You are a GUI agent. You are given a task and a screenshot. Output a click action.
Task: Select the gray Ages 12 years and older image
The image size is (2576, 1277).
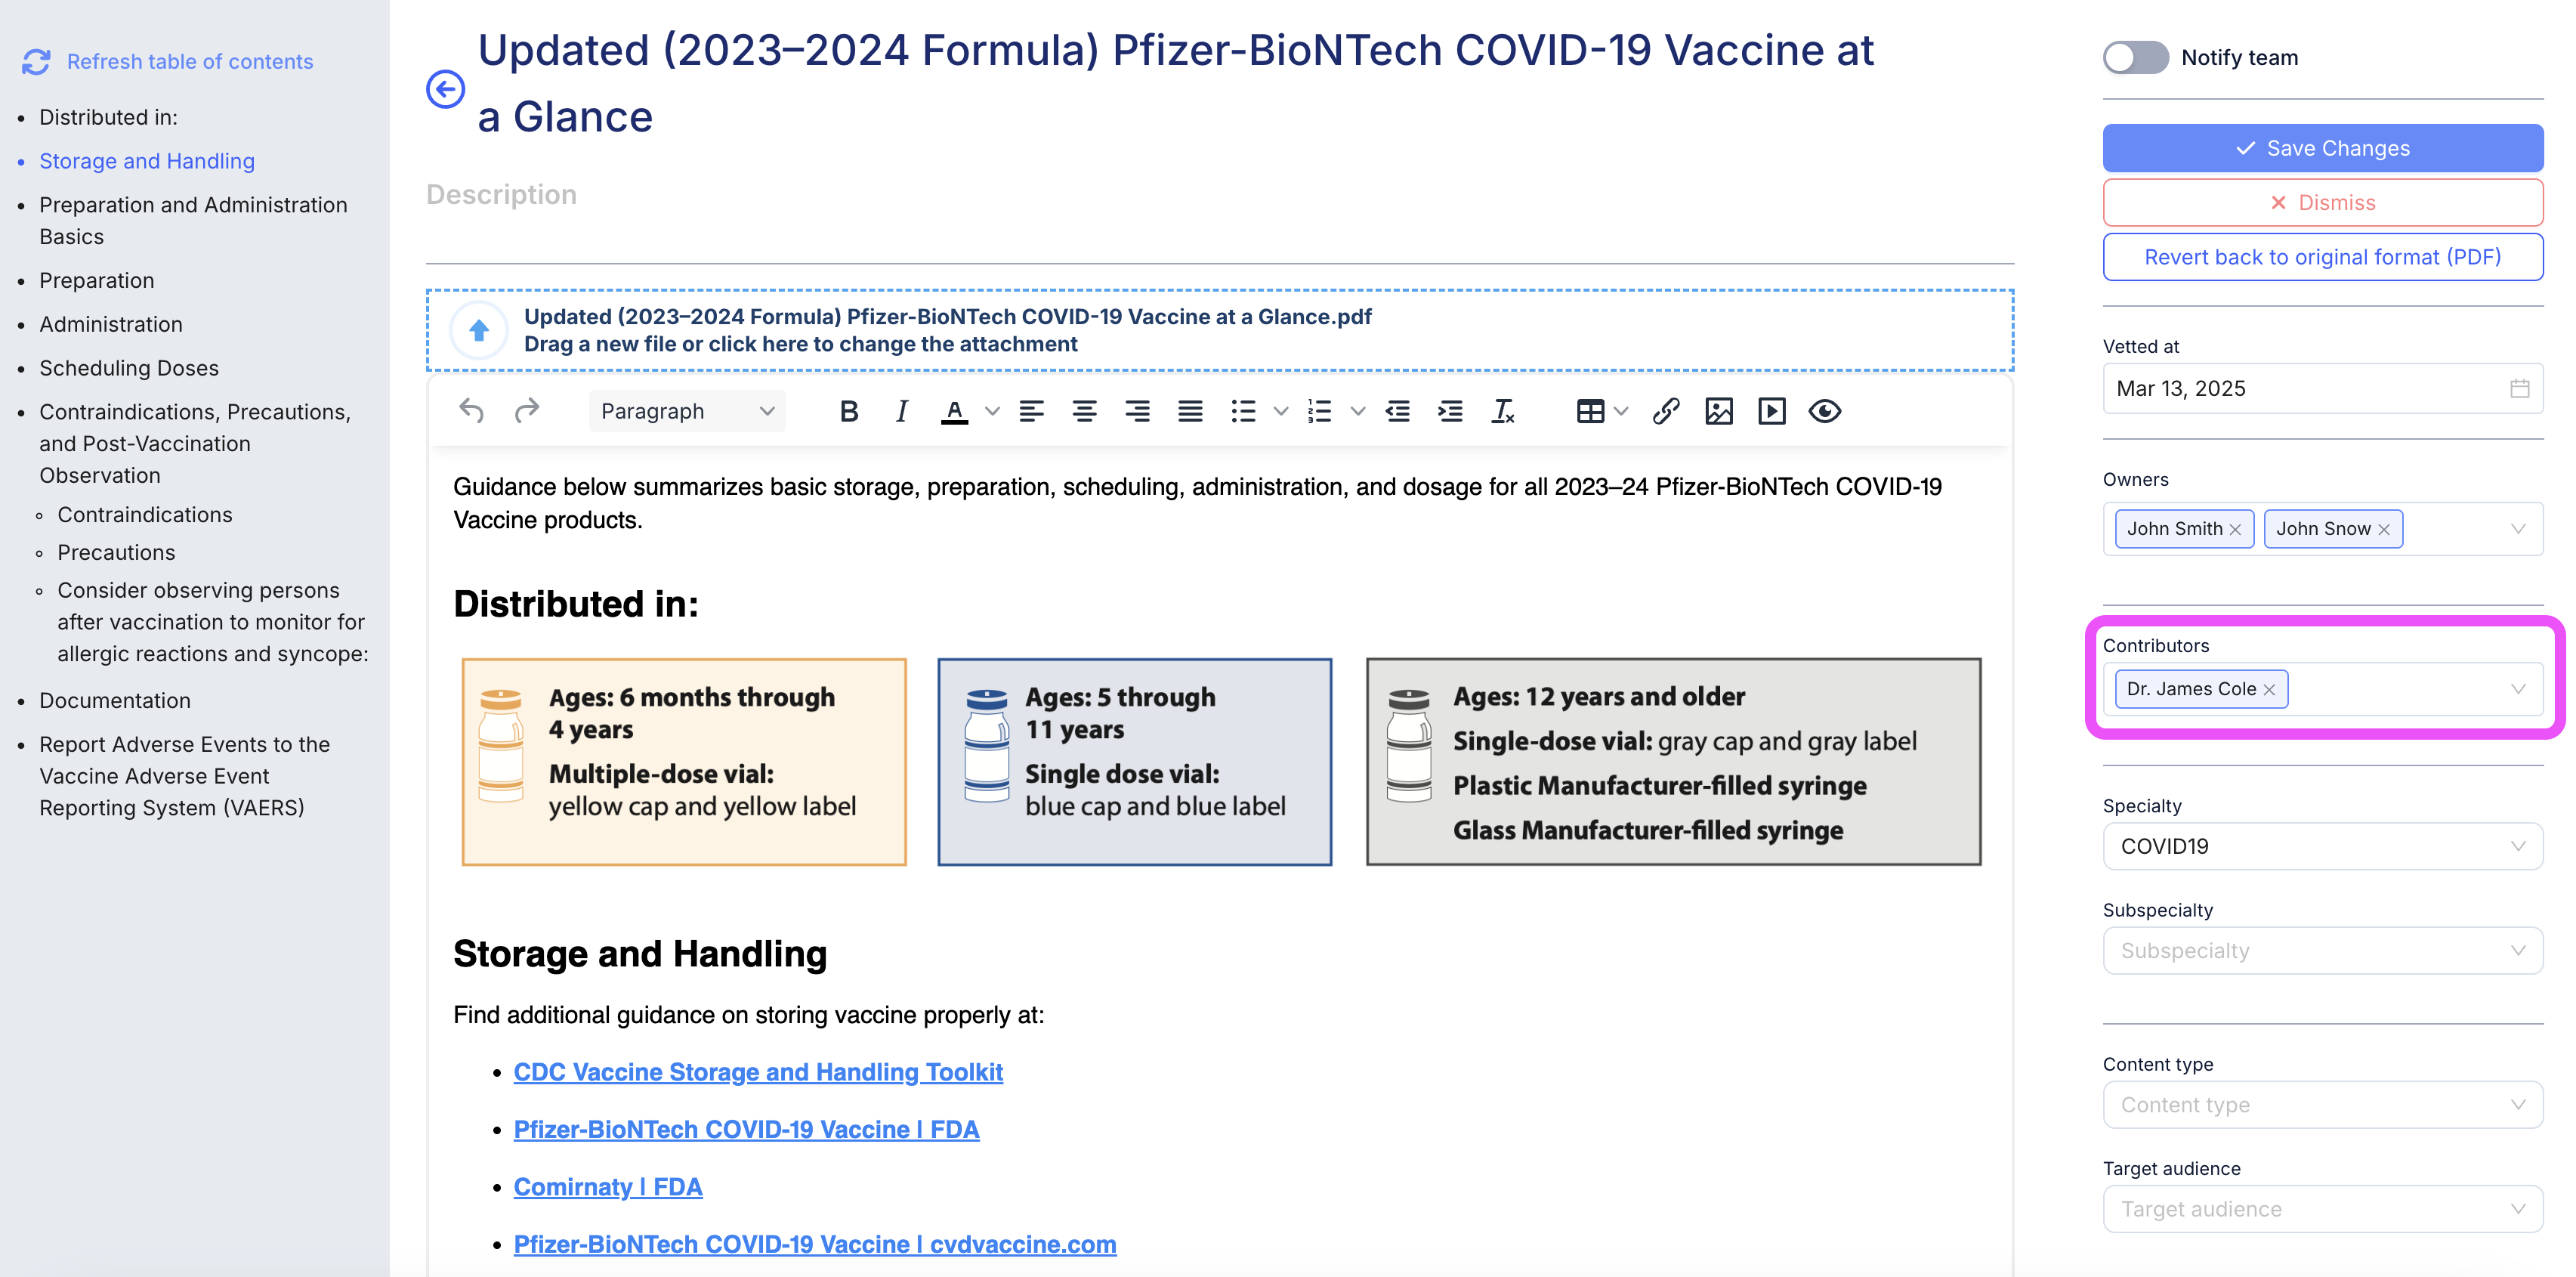1674,762
